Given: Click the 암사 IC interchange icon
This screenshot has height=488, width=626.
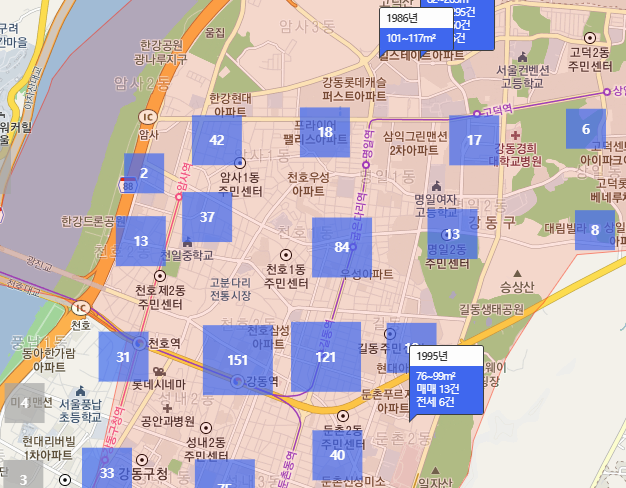Looking at the screenshot, I should (148, 117).
